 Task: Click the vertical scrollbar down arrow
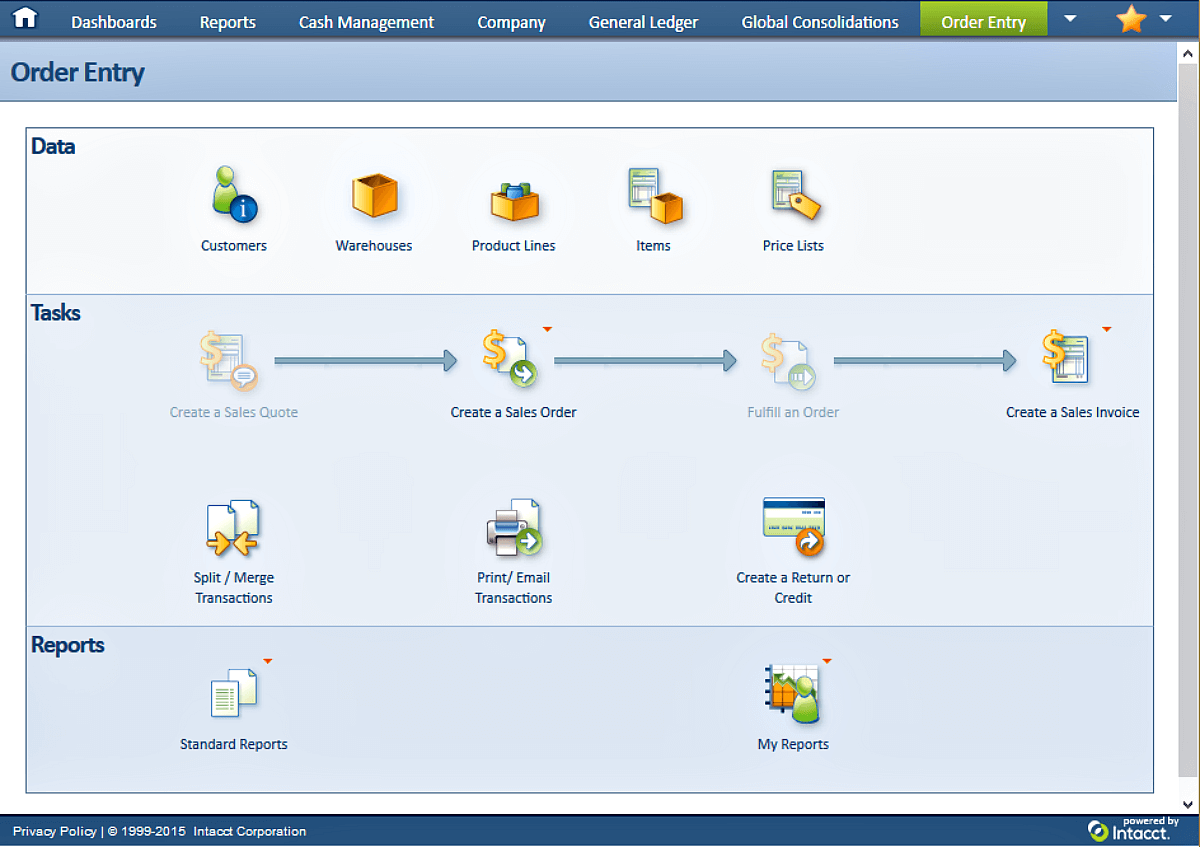[1188, 804]
